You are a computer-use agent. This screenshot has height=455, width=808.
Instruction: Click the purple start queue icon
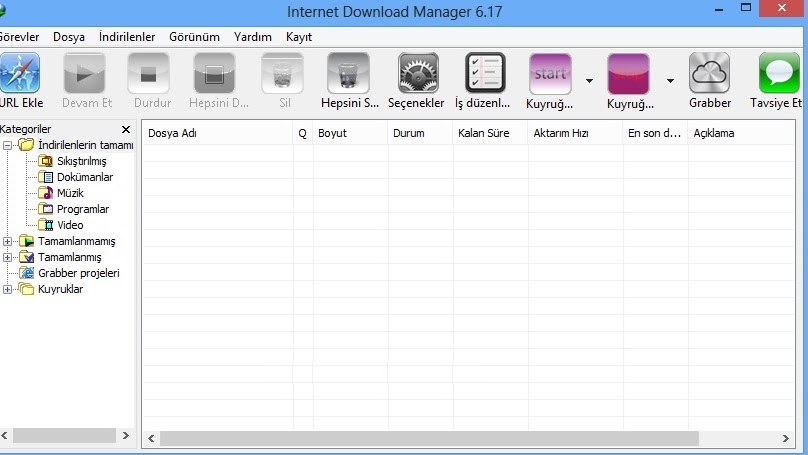(x=550, y=74)
